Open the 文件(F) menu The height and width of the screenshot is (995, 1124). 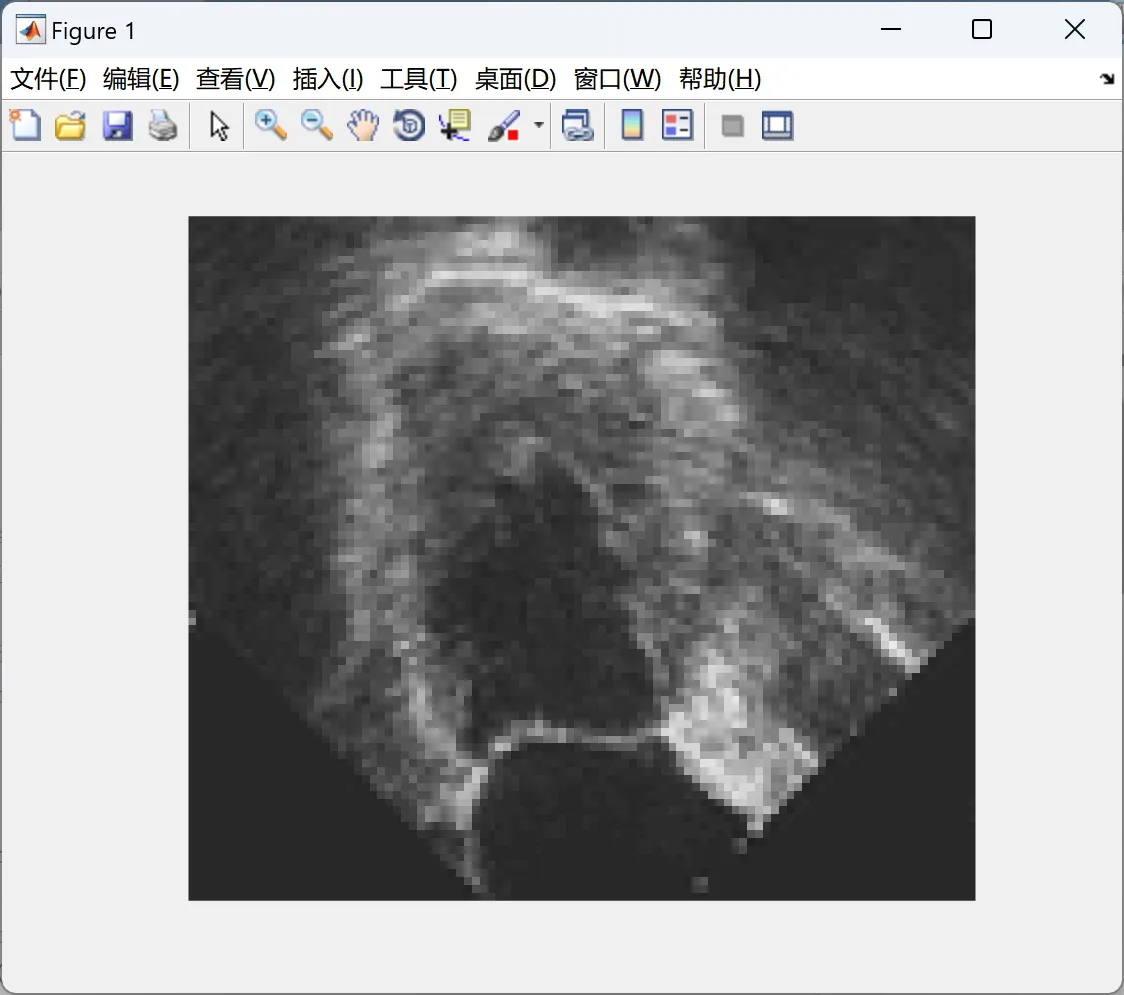(x=48, y=79)
